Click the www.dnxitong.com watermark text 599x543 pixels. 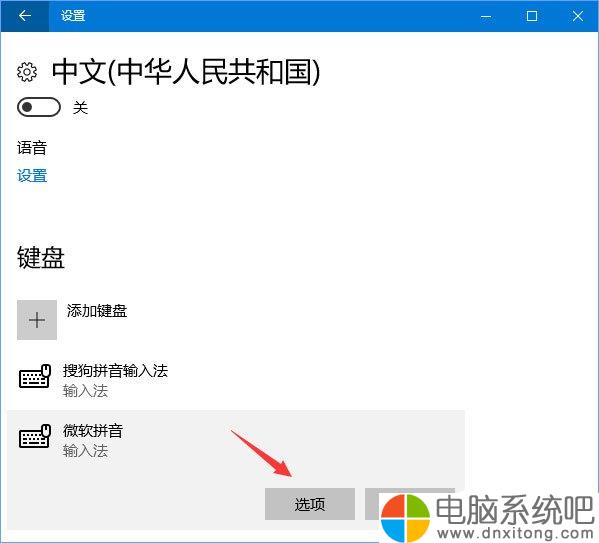[x=516, y=532]
